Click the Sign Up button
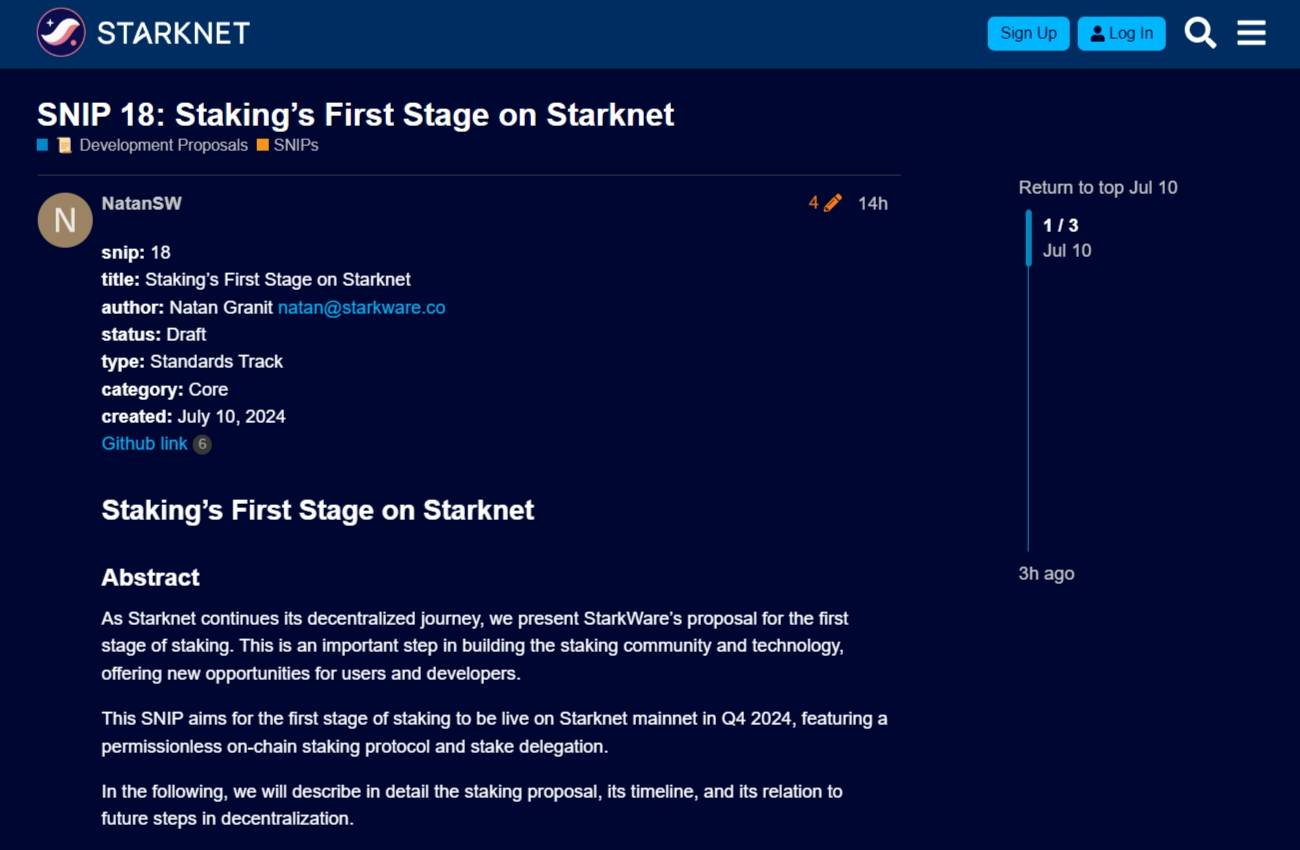Screen dimensions: 1300x850 (x=1028, y=33)
